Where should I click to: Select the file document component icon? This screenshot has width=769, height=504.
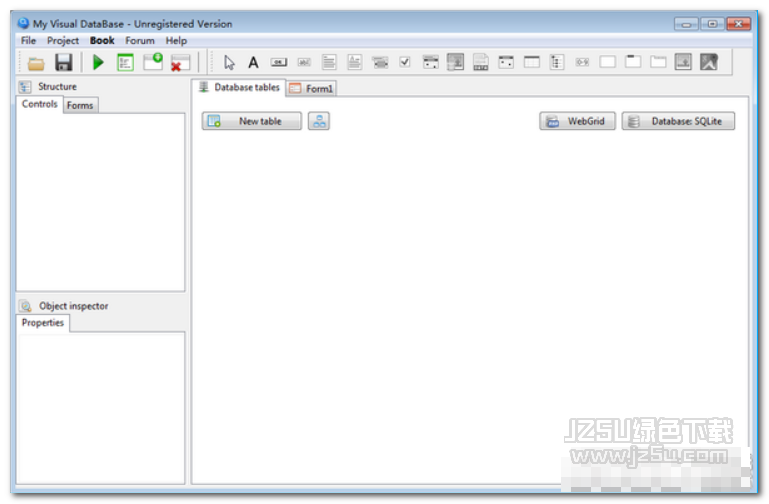[481, 62]
